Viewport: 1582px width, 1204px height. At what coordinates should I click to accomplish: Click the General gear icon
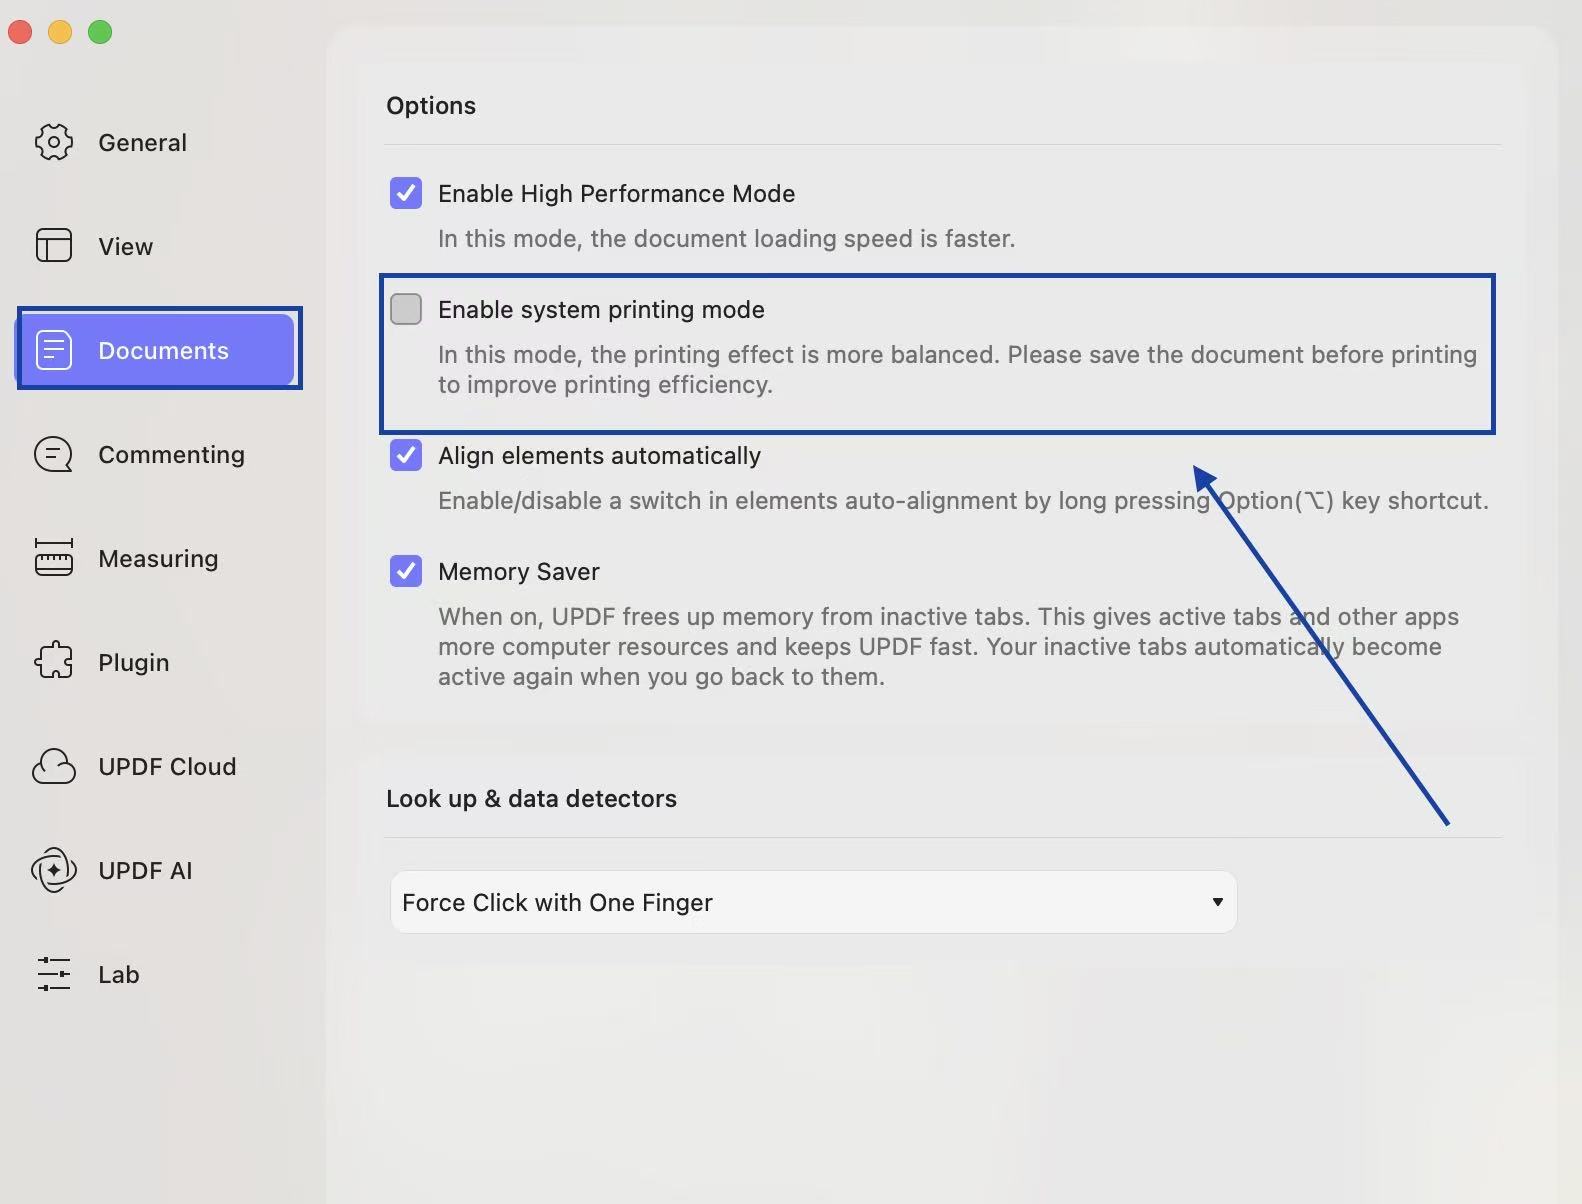click(x=54, y=142)
